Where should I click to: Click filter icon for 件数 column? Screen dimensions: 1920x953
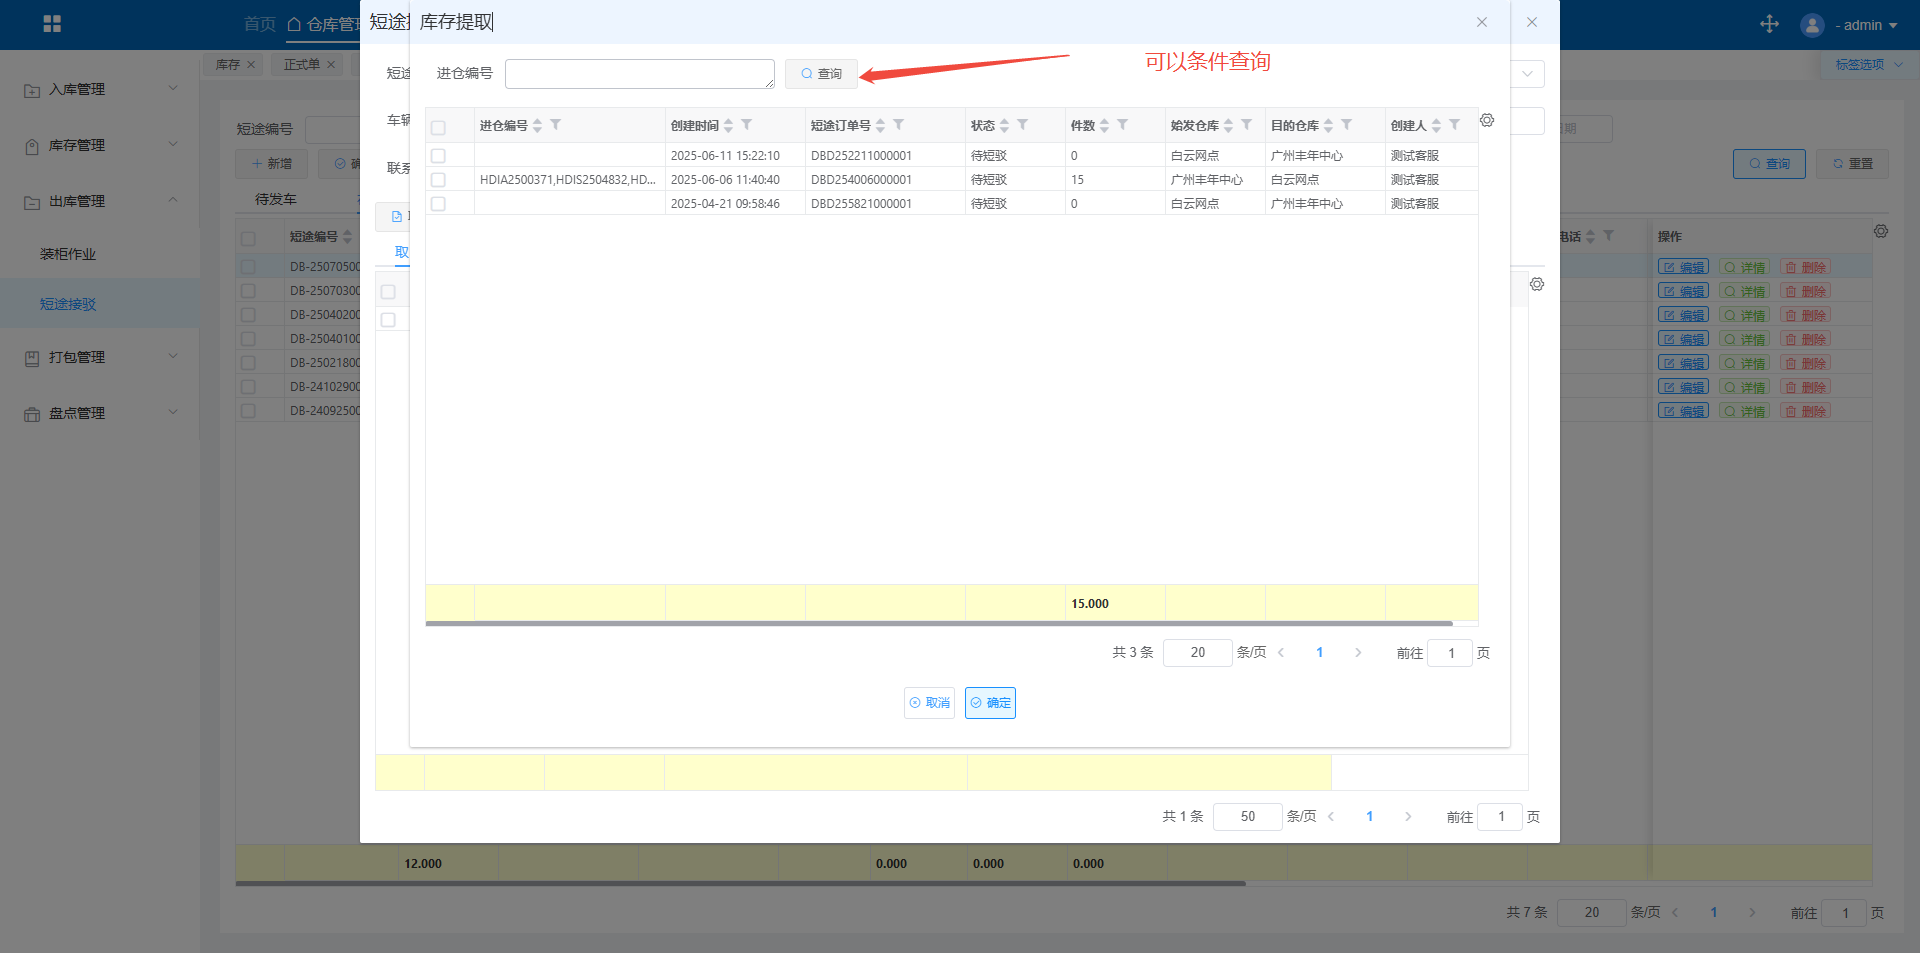point(1123,125)
